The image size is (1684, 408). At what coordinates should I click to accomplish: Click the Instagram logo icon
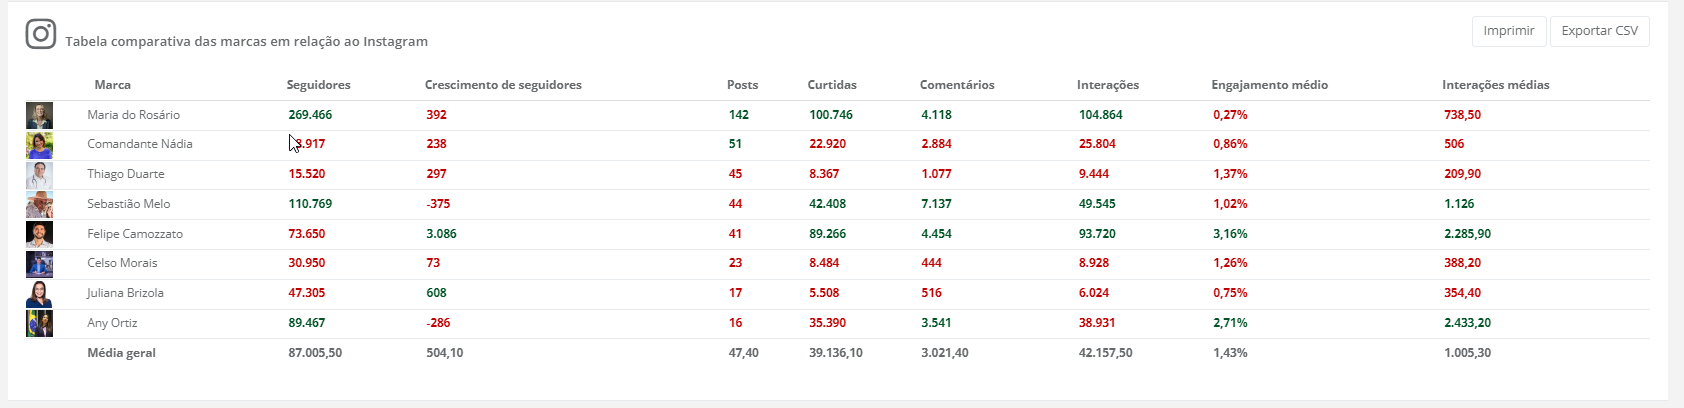[x=40, y=35]
